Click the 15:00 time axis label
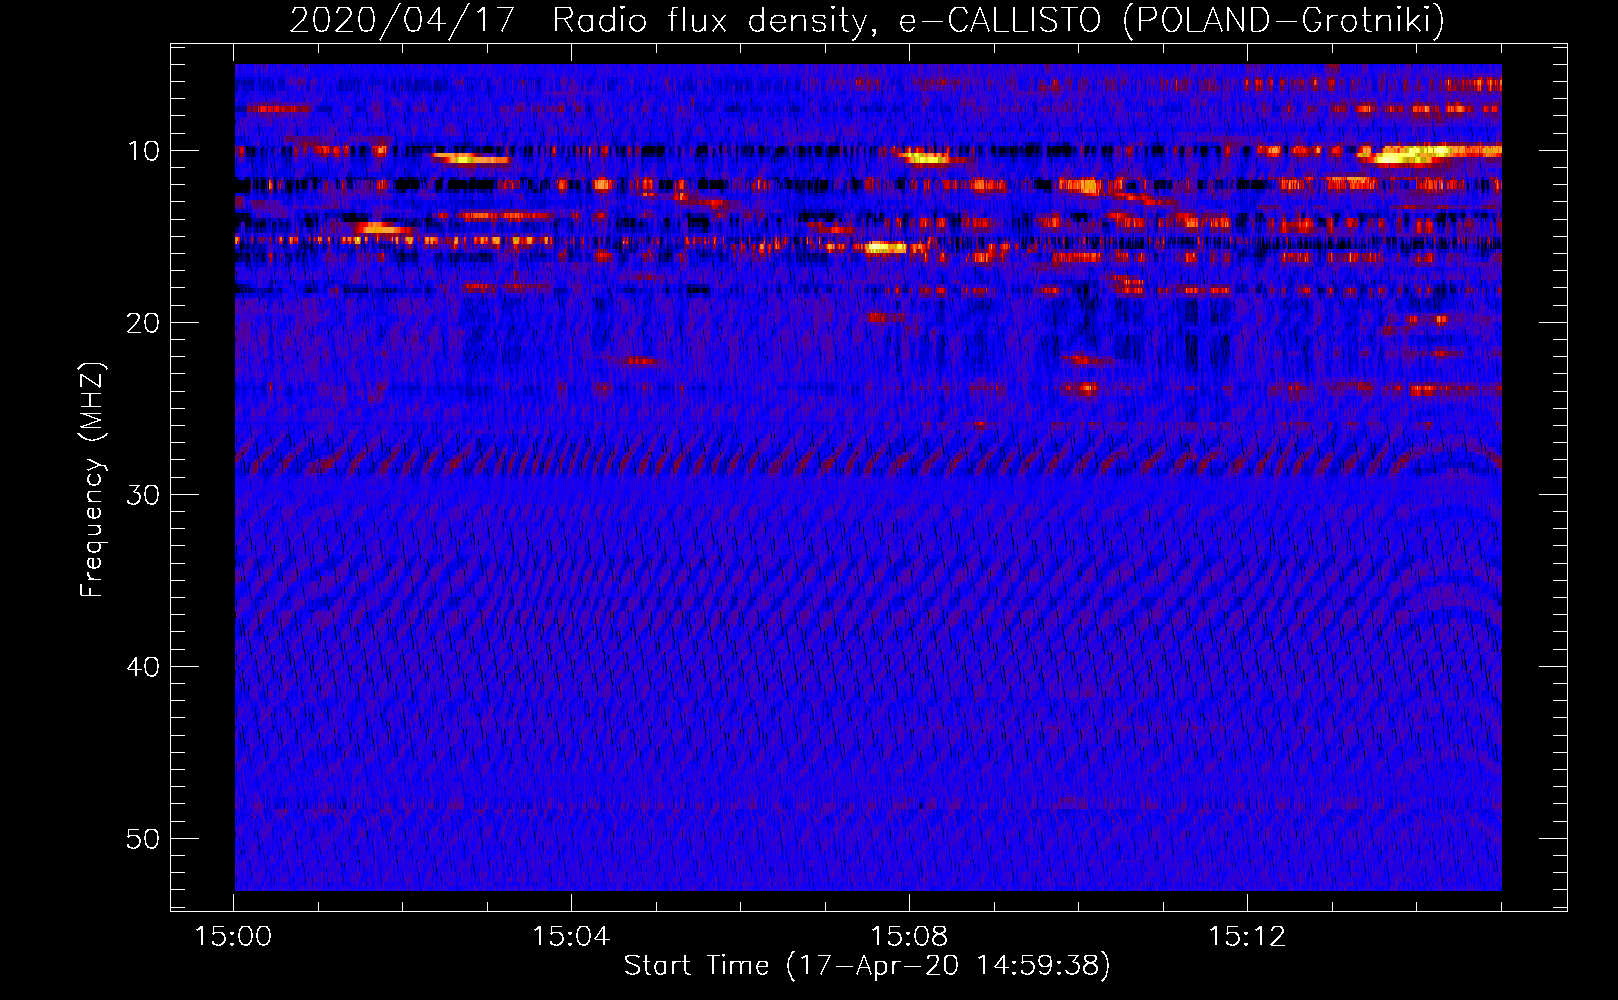 (233, 937)
